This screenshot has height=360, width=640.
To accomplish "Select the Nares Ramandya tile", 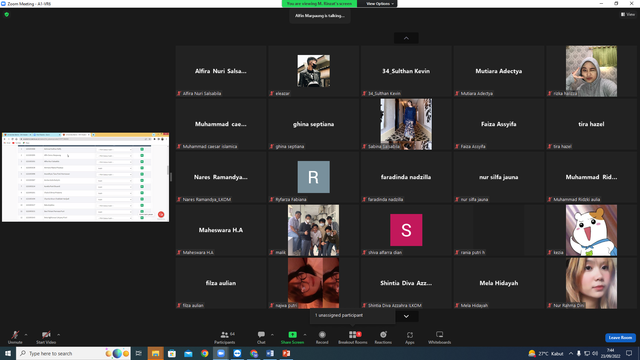I will coord(221,177).
